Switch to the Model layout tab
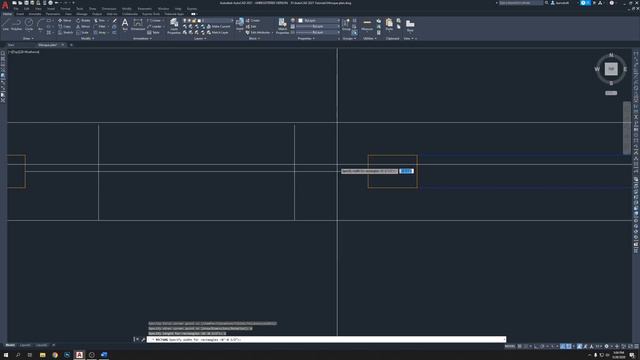The width and height of the screenshot is (640, 360). (10, 345)
